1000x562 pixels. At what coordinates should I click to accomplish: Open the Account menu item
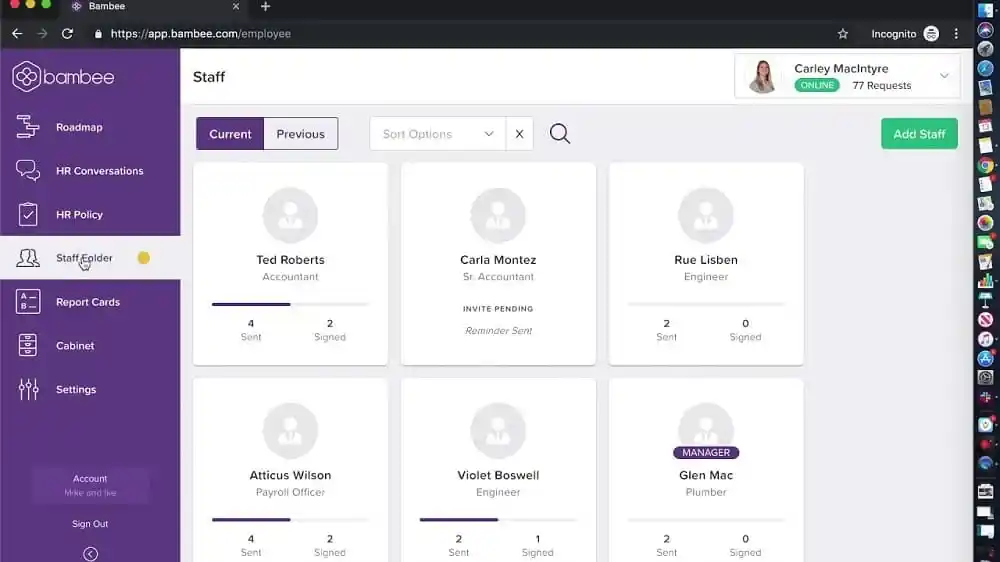pos(90,485)
